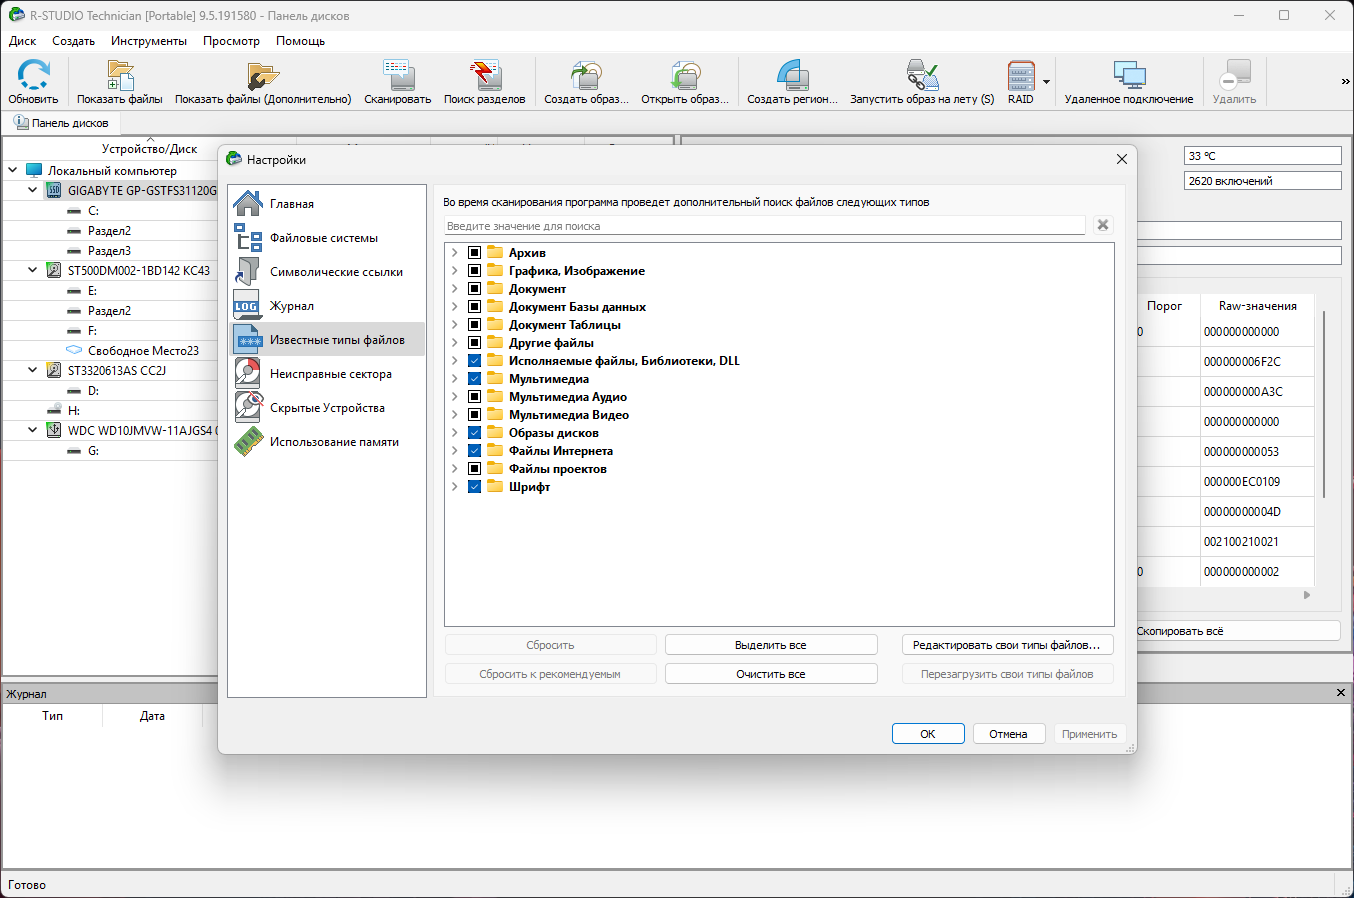Click the Отмена button
1354x898 pixels.
tap(1009, 734)
